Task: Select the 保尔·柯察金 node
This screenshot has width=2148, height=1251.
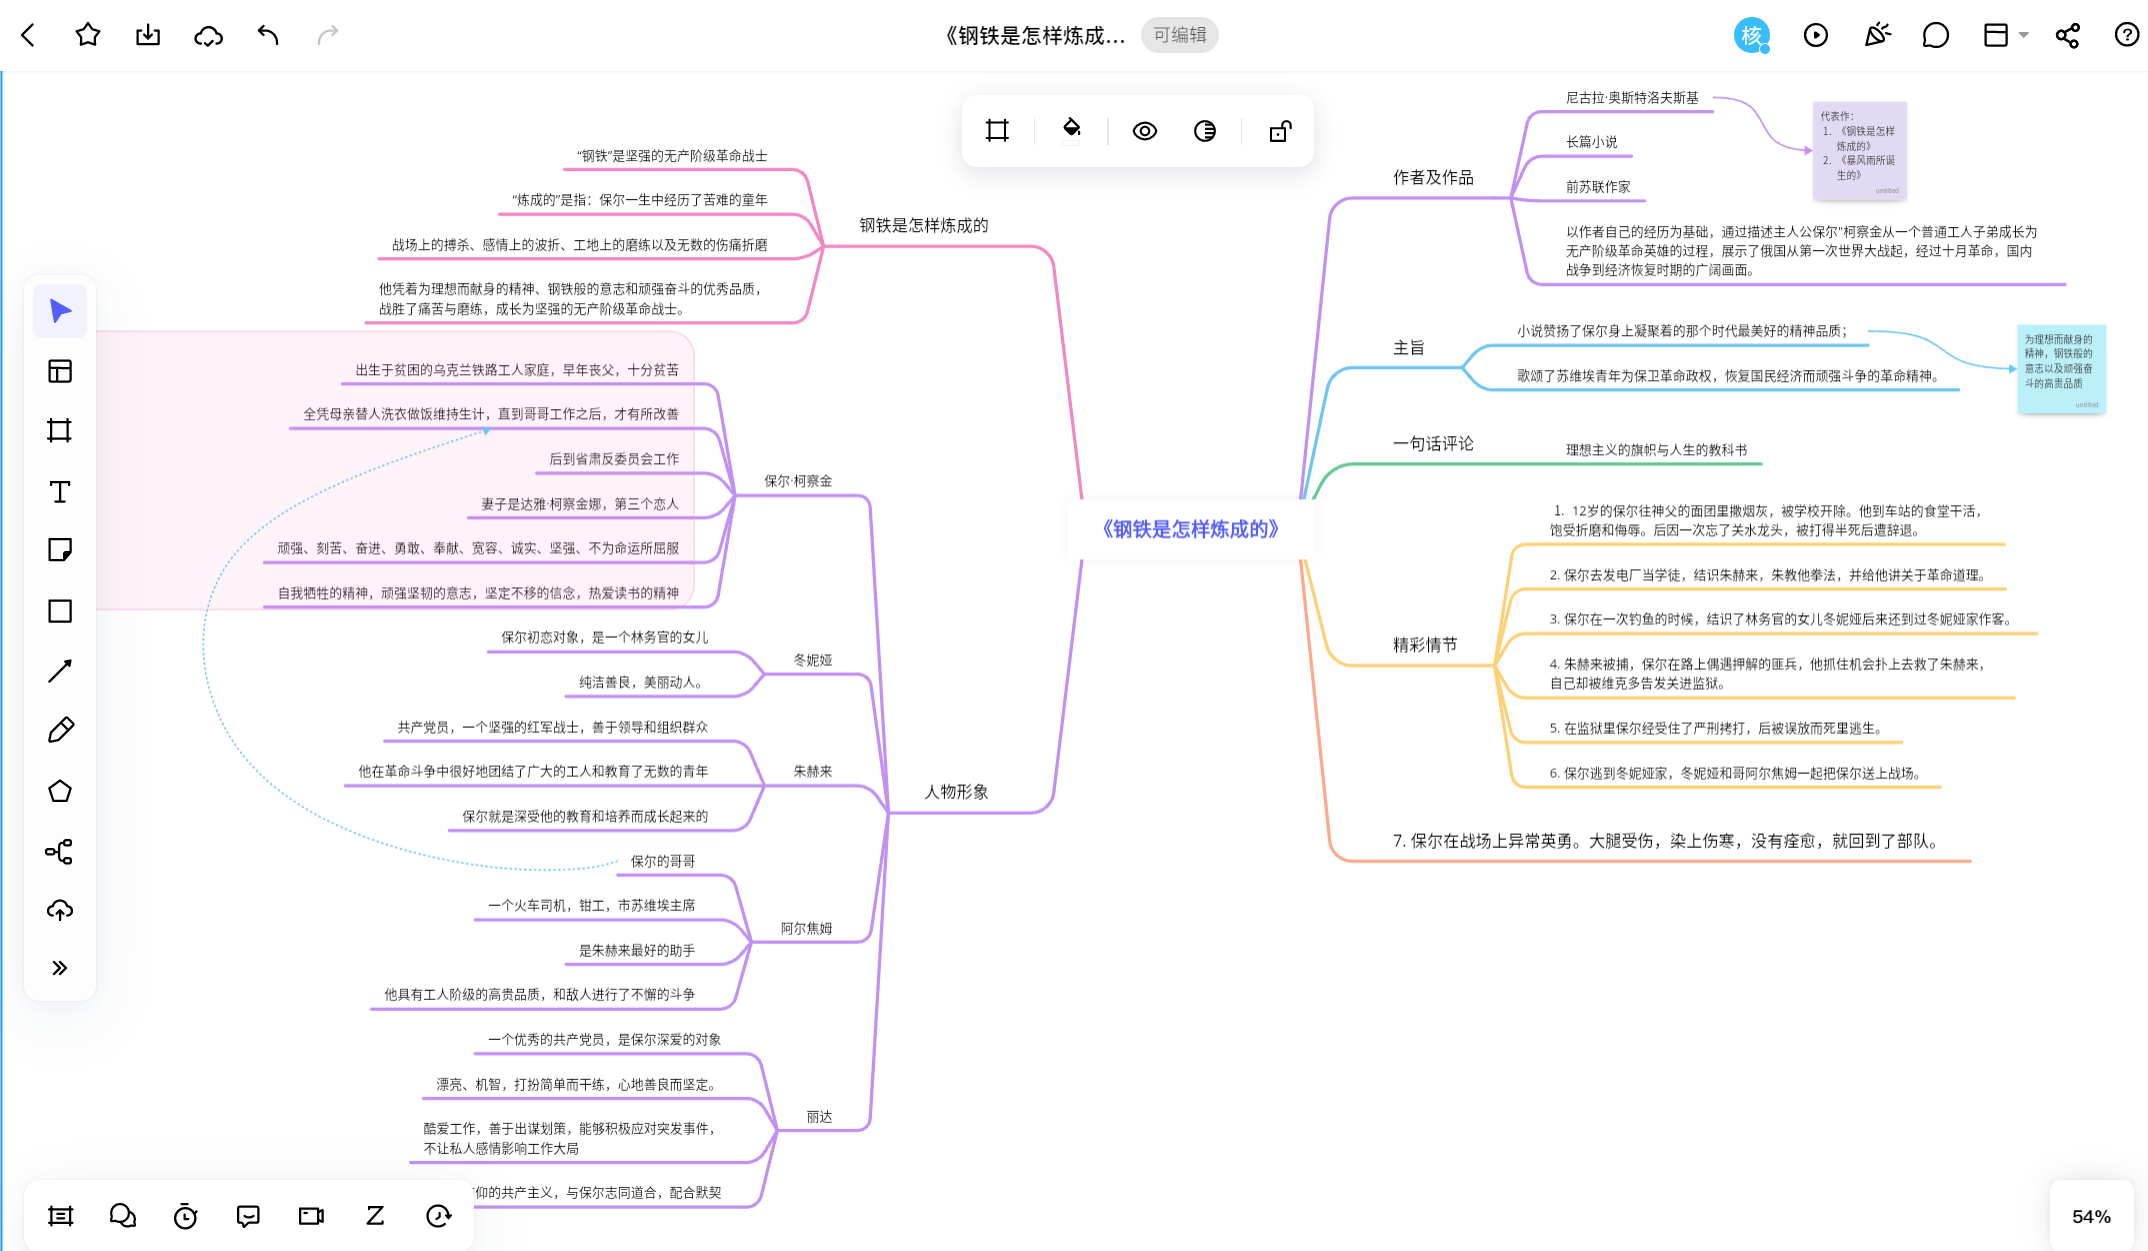Action: [x=798, y=481]
